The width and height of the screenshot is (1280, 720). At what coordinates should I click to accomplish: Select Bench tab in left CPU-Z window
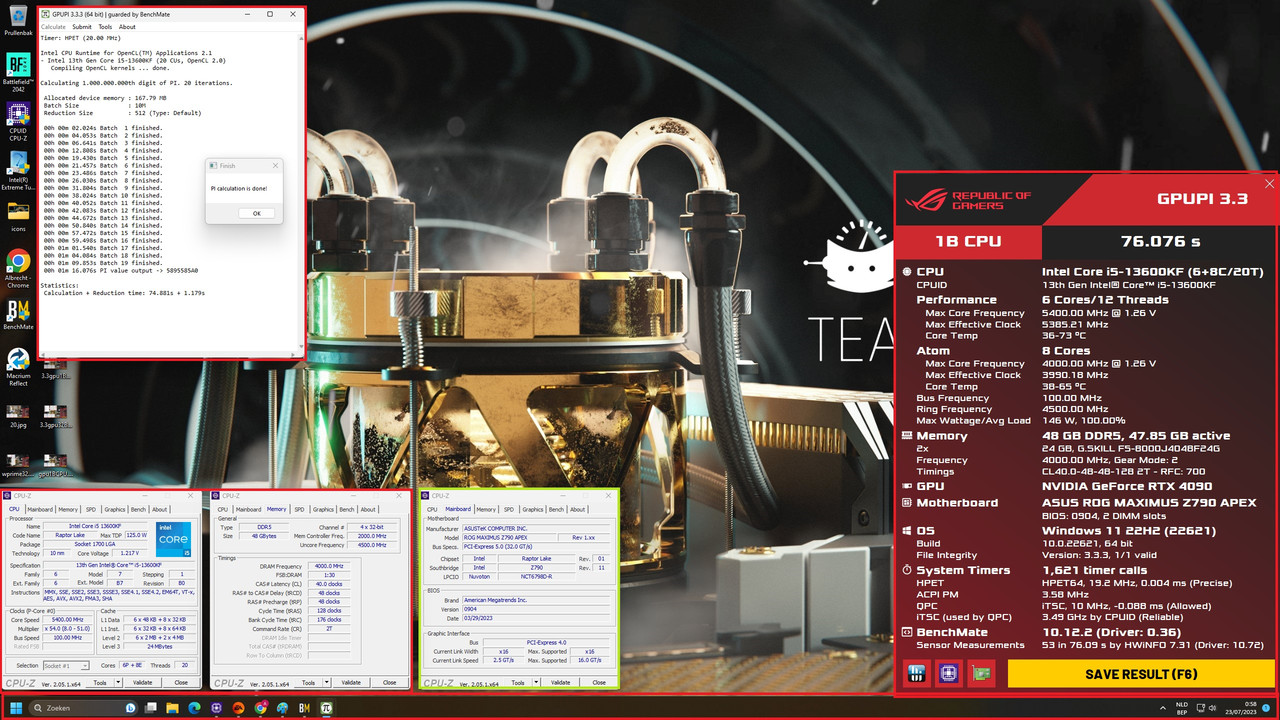pyautogui.click(x=138, y=509)
